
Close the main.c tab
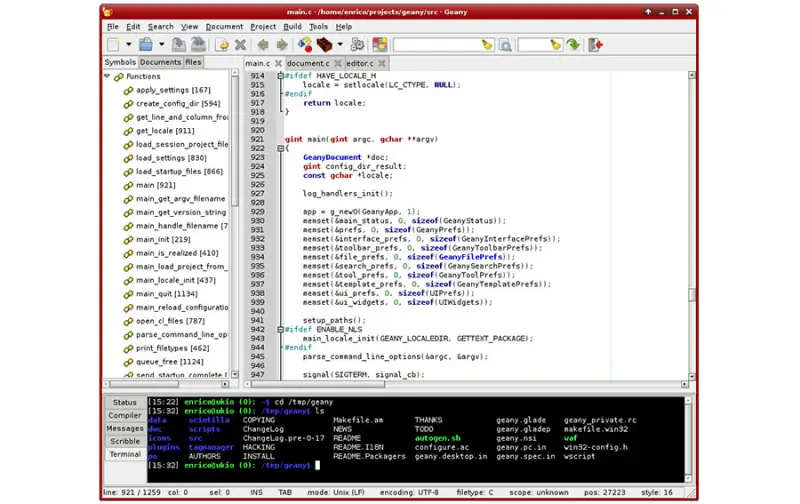tap(278, 63)
